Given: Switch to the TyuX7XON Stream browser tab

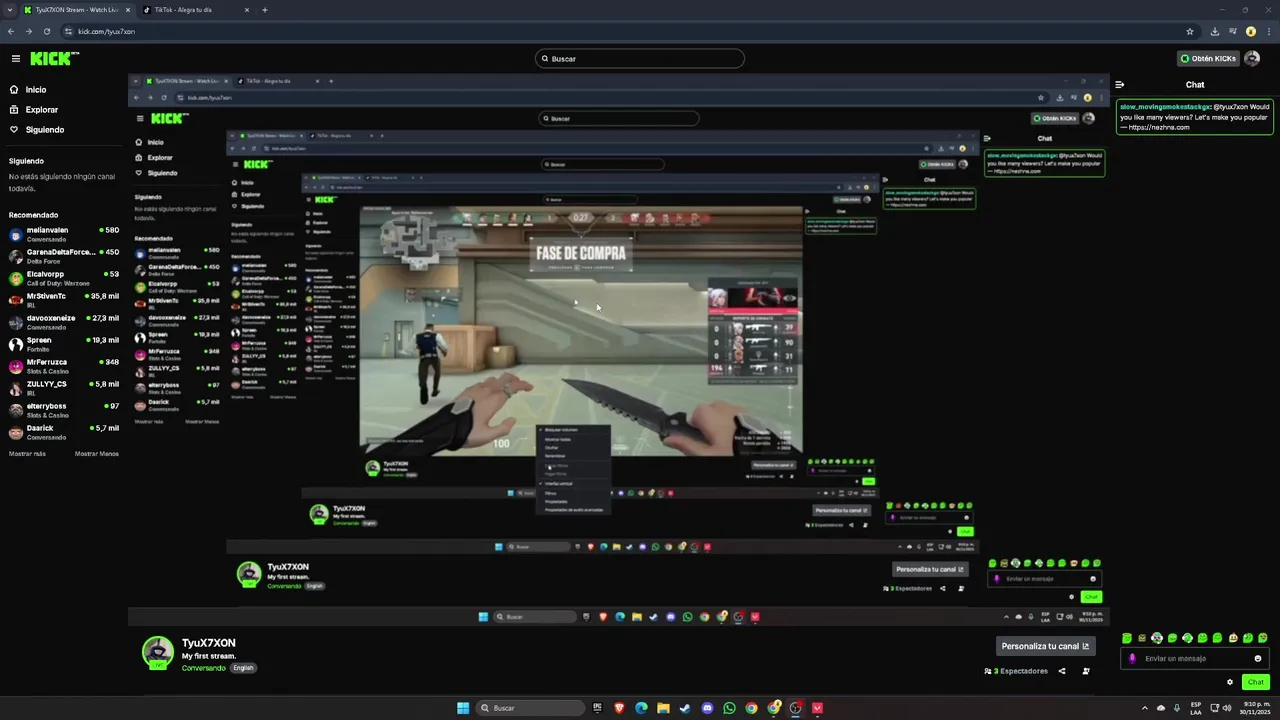Looking at the screenshot, I should point(77,10).
